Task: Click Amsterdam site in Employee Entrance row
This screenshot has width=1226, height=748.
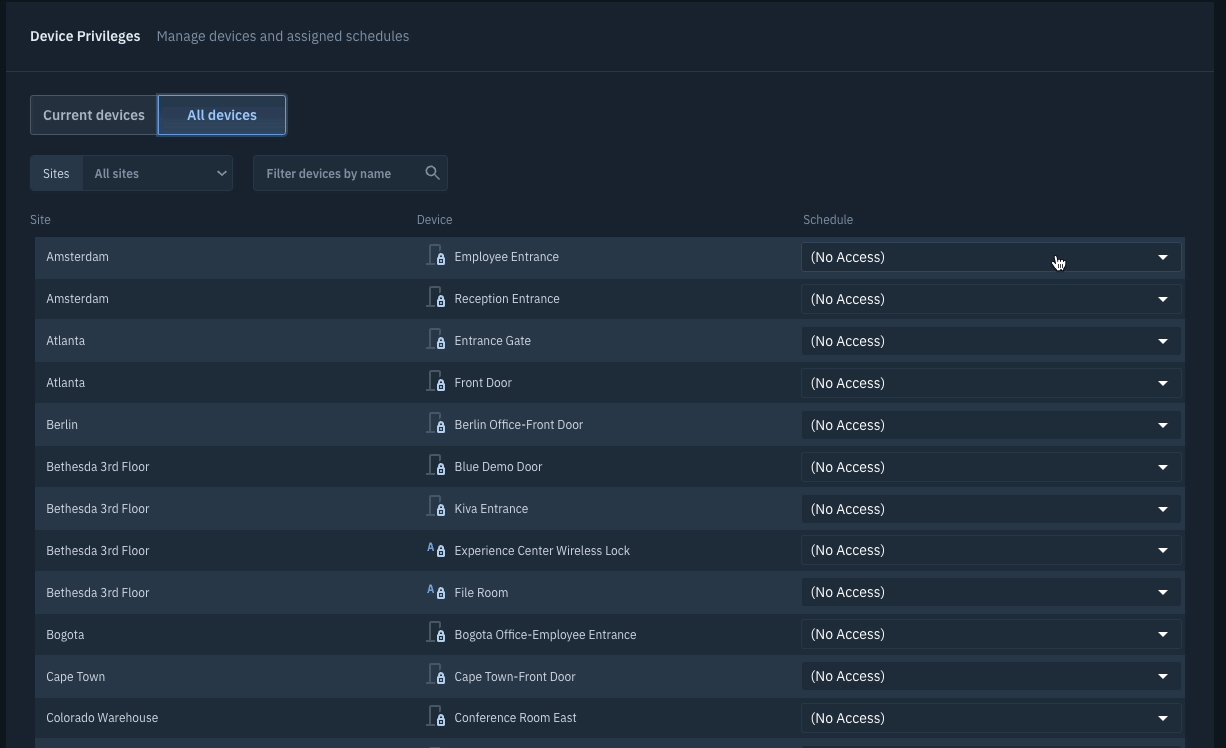Action: pos(77,257)
